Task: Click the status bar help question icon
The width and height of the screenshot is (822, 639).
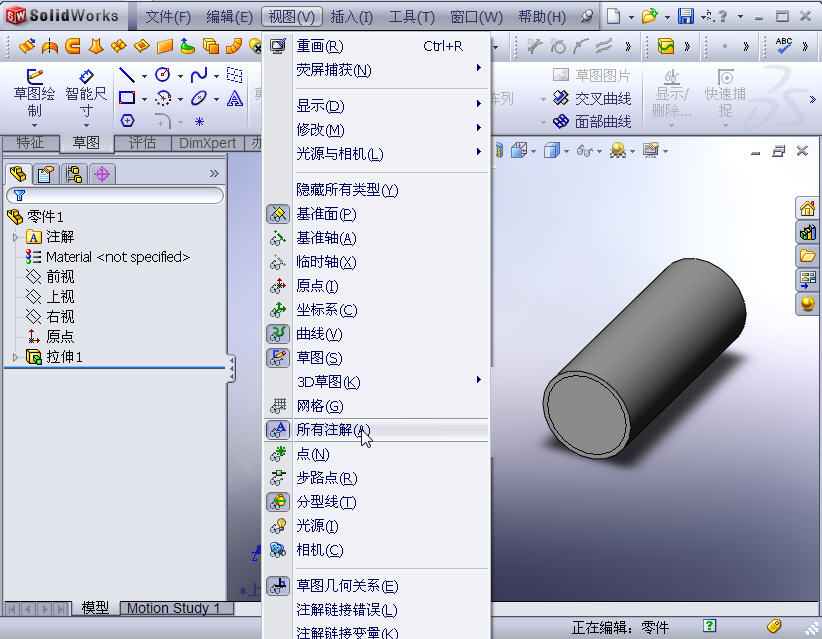Action: pos(709,625)
